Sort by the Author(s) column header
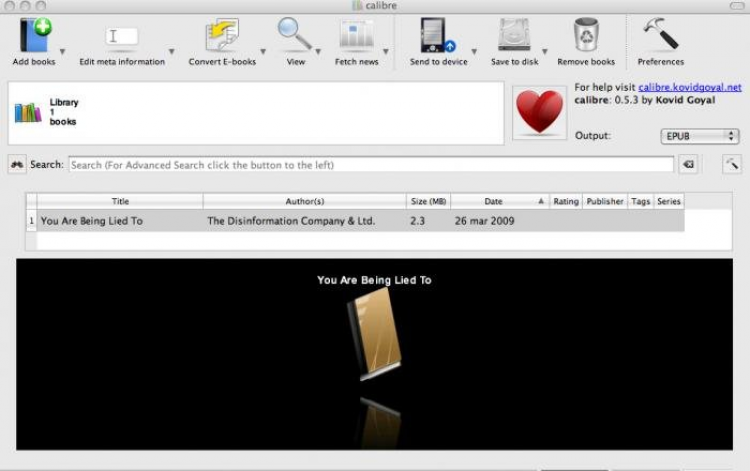 305,201
